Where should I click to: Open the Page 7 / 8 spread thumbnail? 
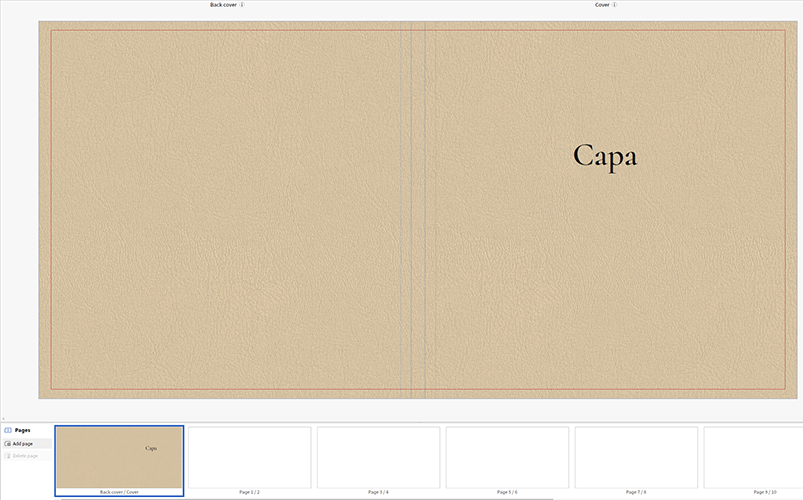coord(636,458)
